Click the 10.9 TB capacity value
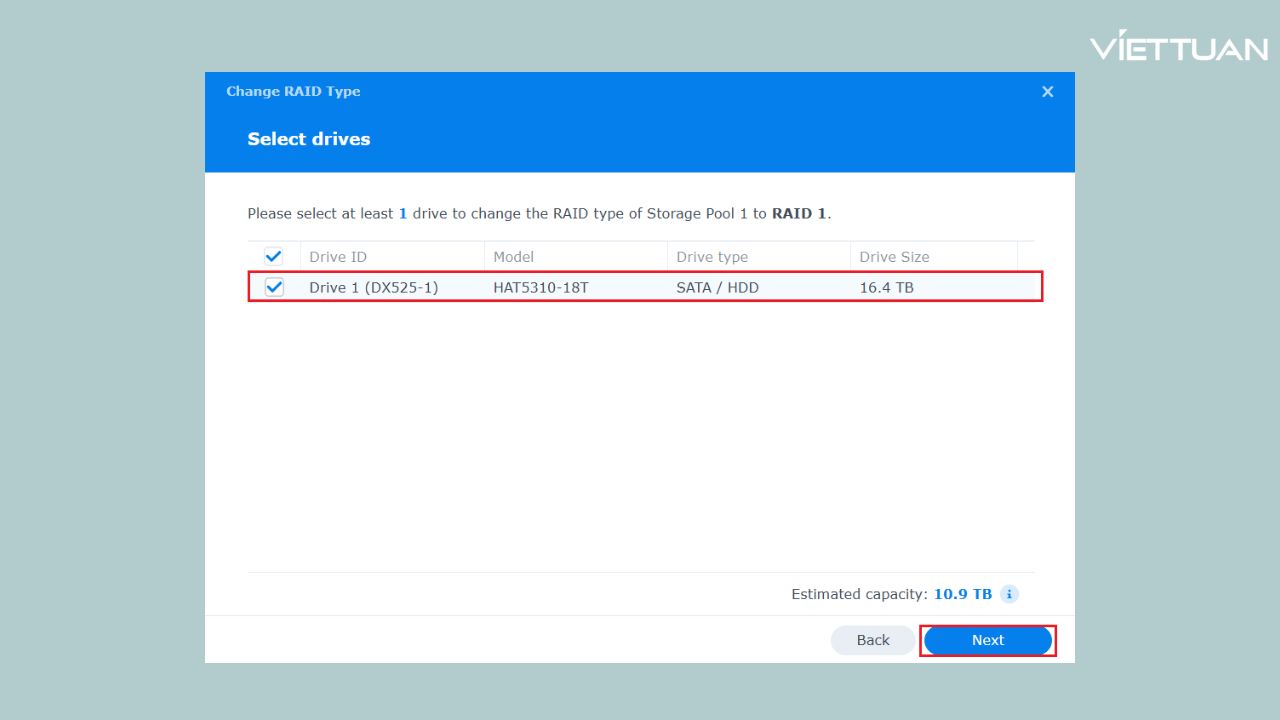Viewport: 1280px width, 720px height. 962,594
